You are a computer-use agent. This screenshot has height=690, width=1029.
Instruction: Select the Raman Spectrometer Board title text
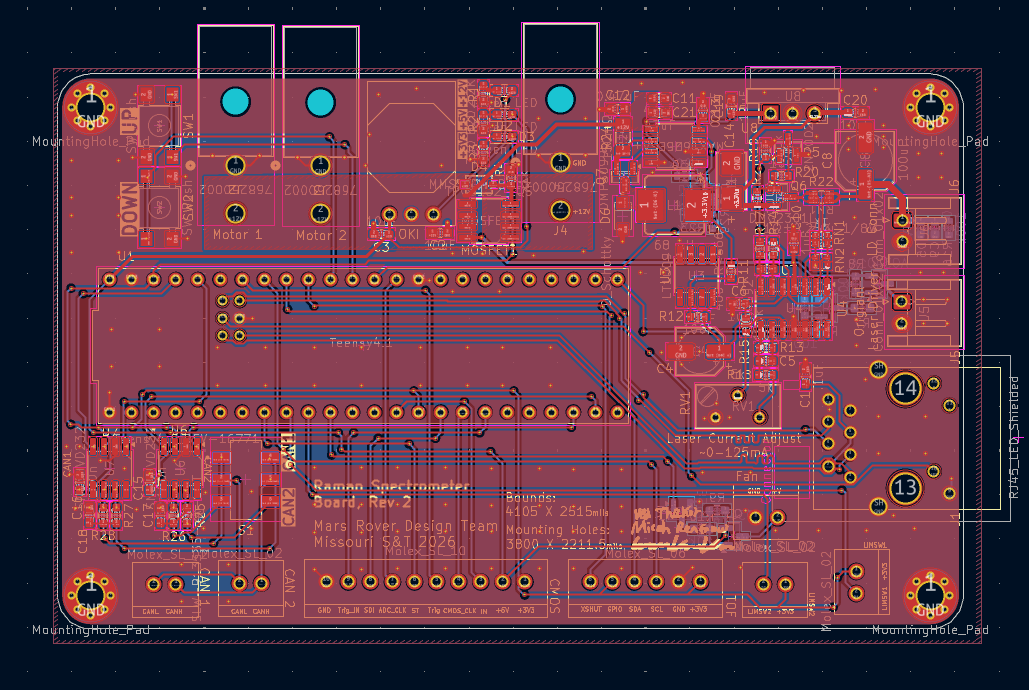click(391, 493)
